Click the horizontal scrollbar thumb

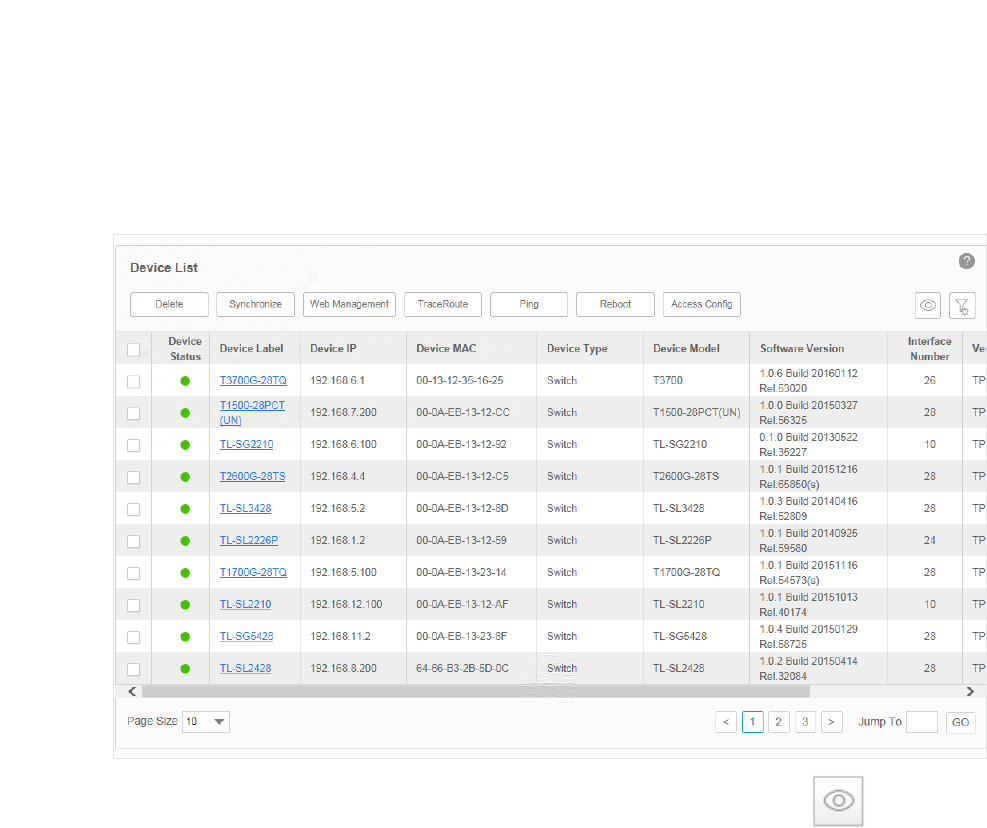[476, 692]
